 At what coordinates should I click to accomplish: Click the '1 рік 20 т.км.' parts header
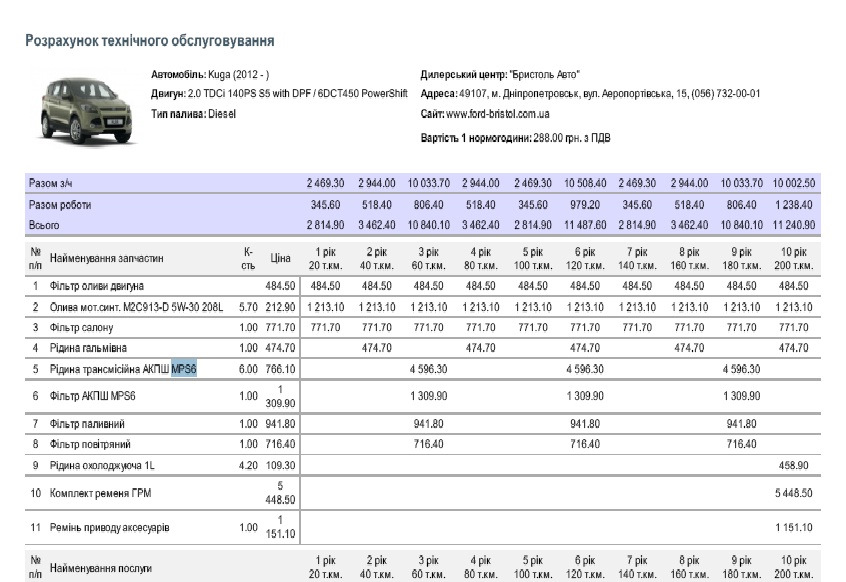point(325,258)
